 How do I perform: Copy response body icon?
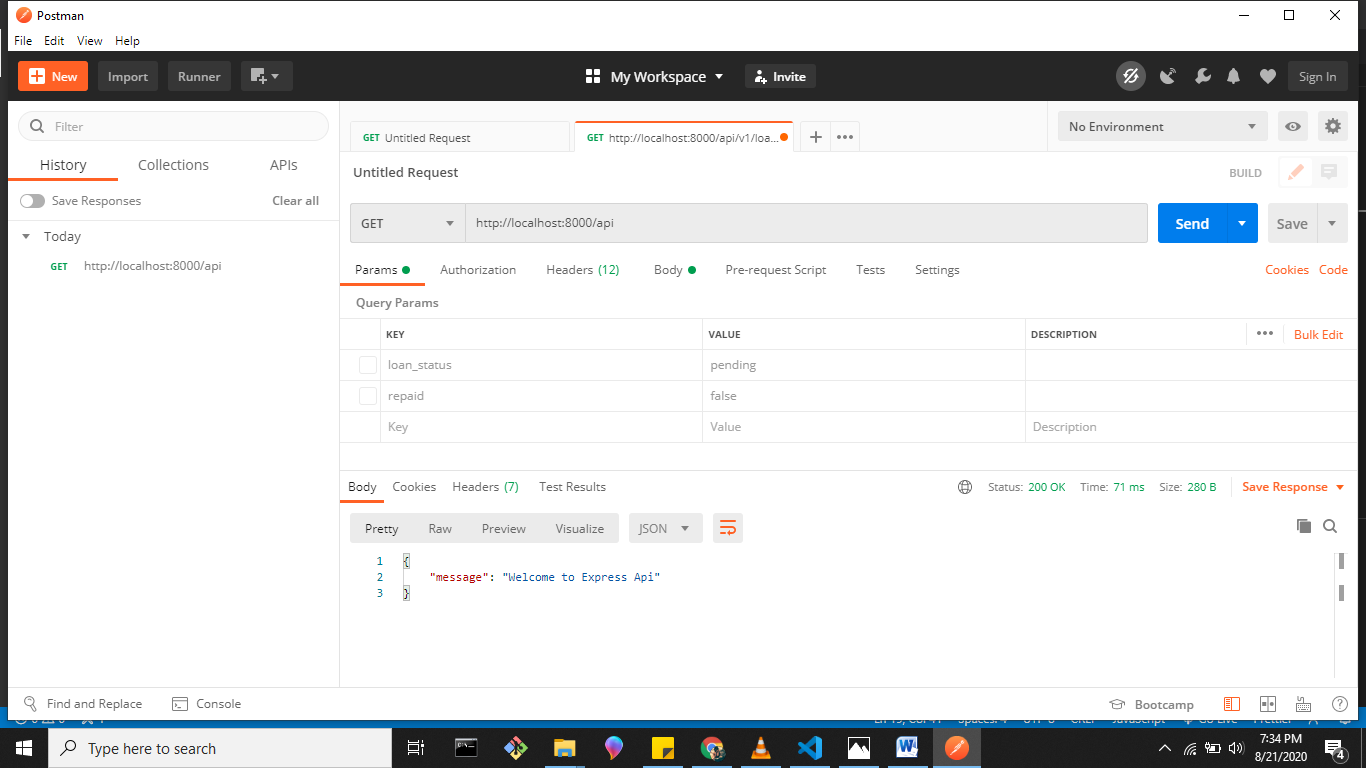(1304, 526)
